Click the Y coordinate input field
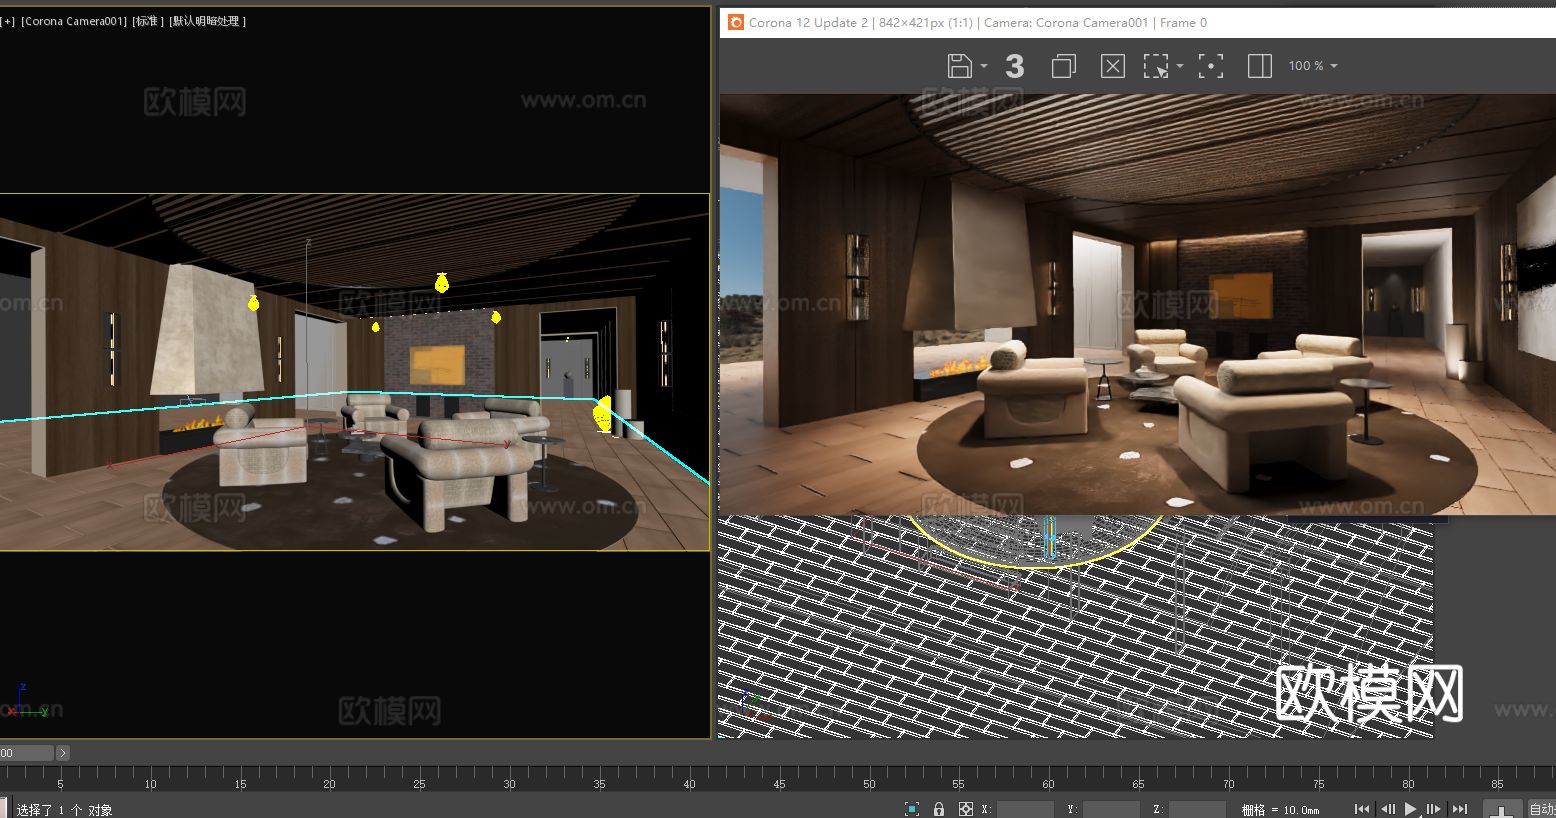The image size is (1556, 818). coord(1111,809)
